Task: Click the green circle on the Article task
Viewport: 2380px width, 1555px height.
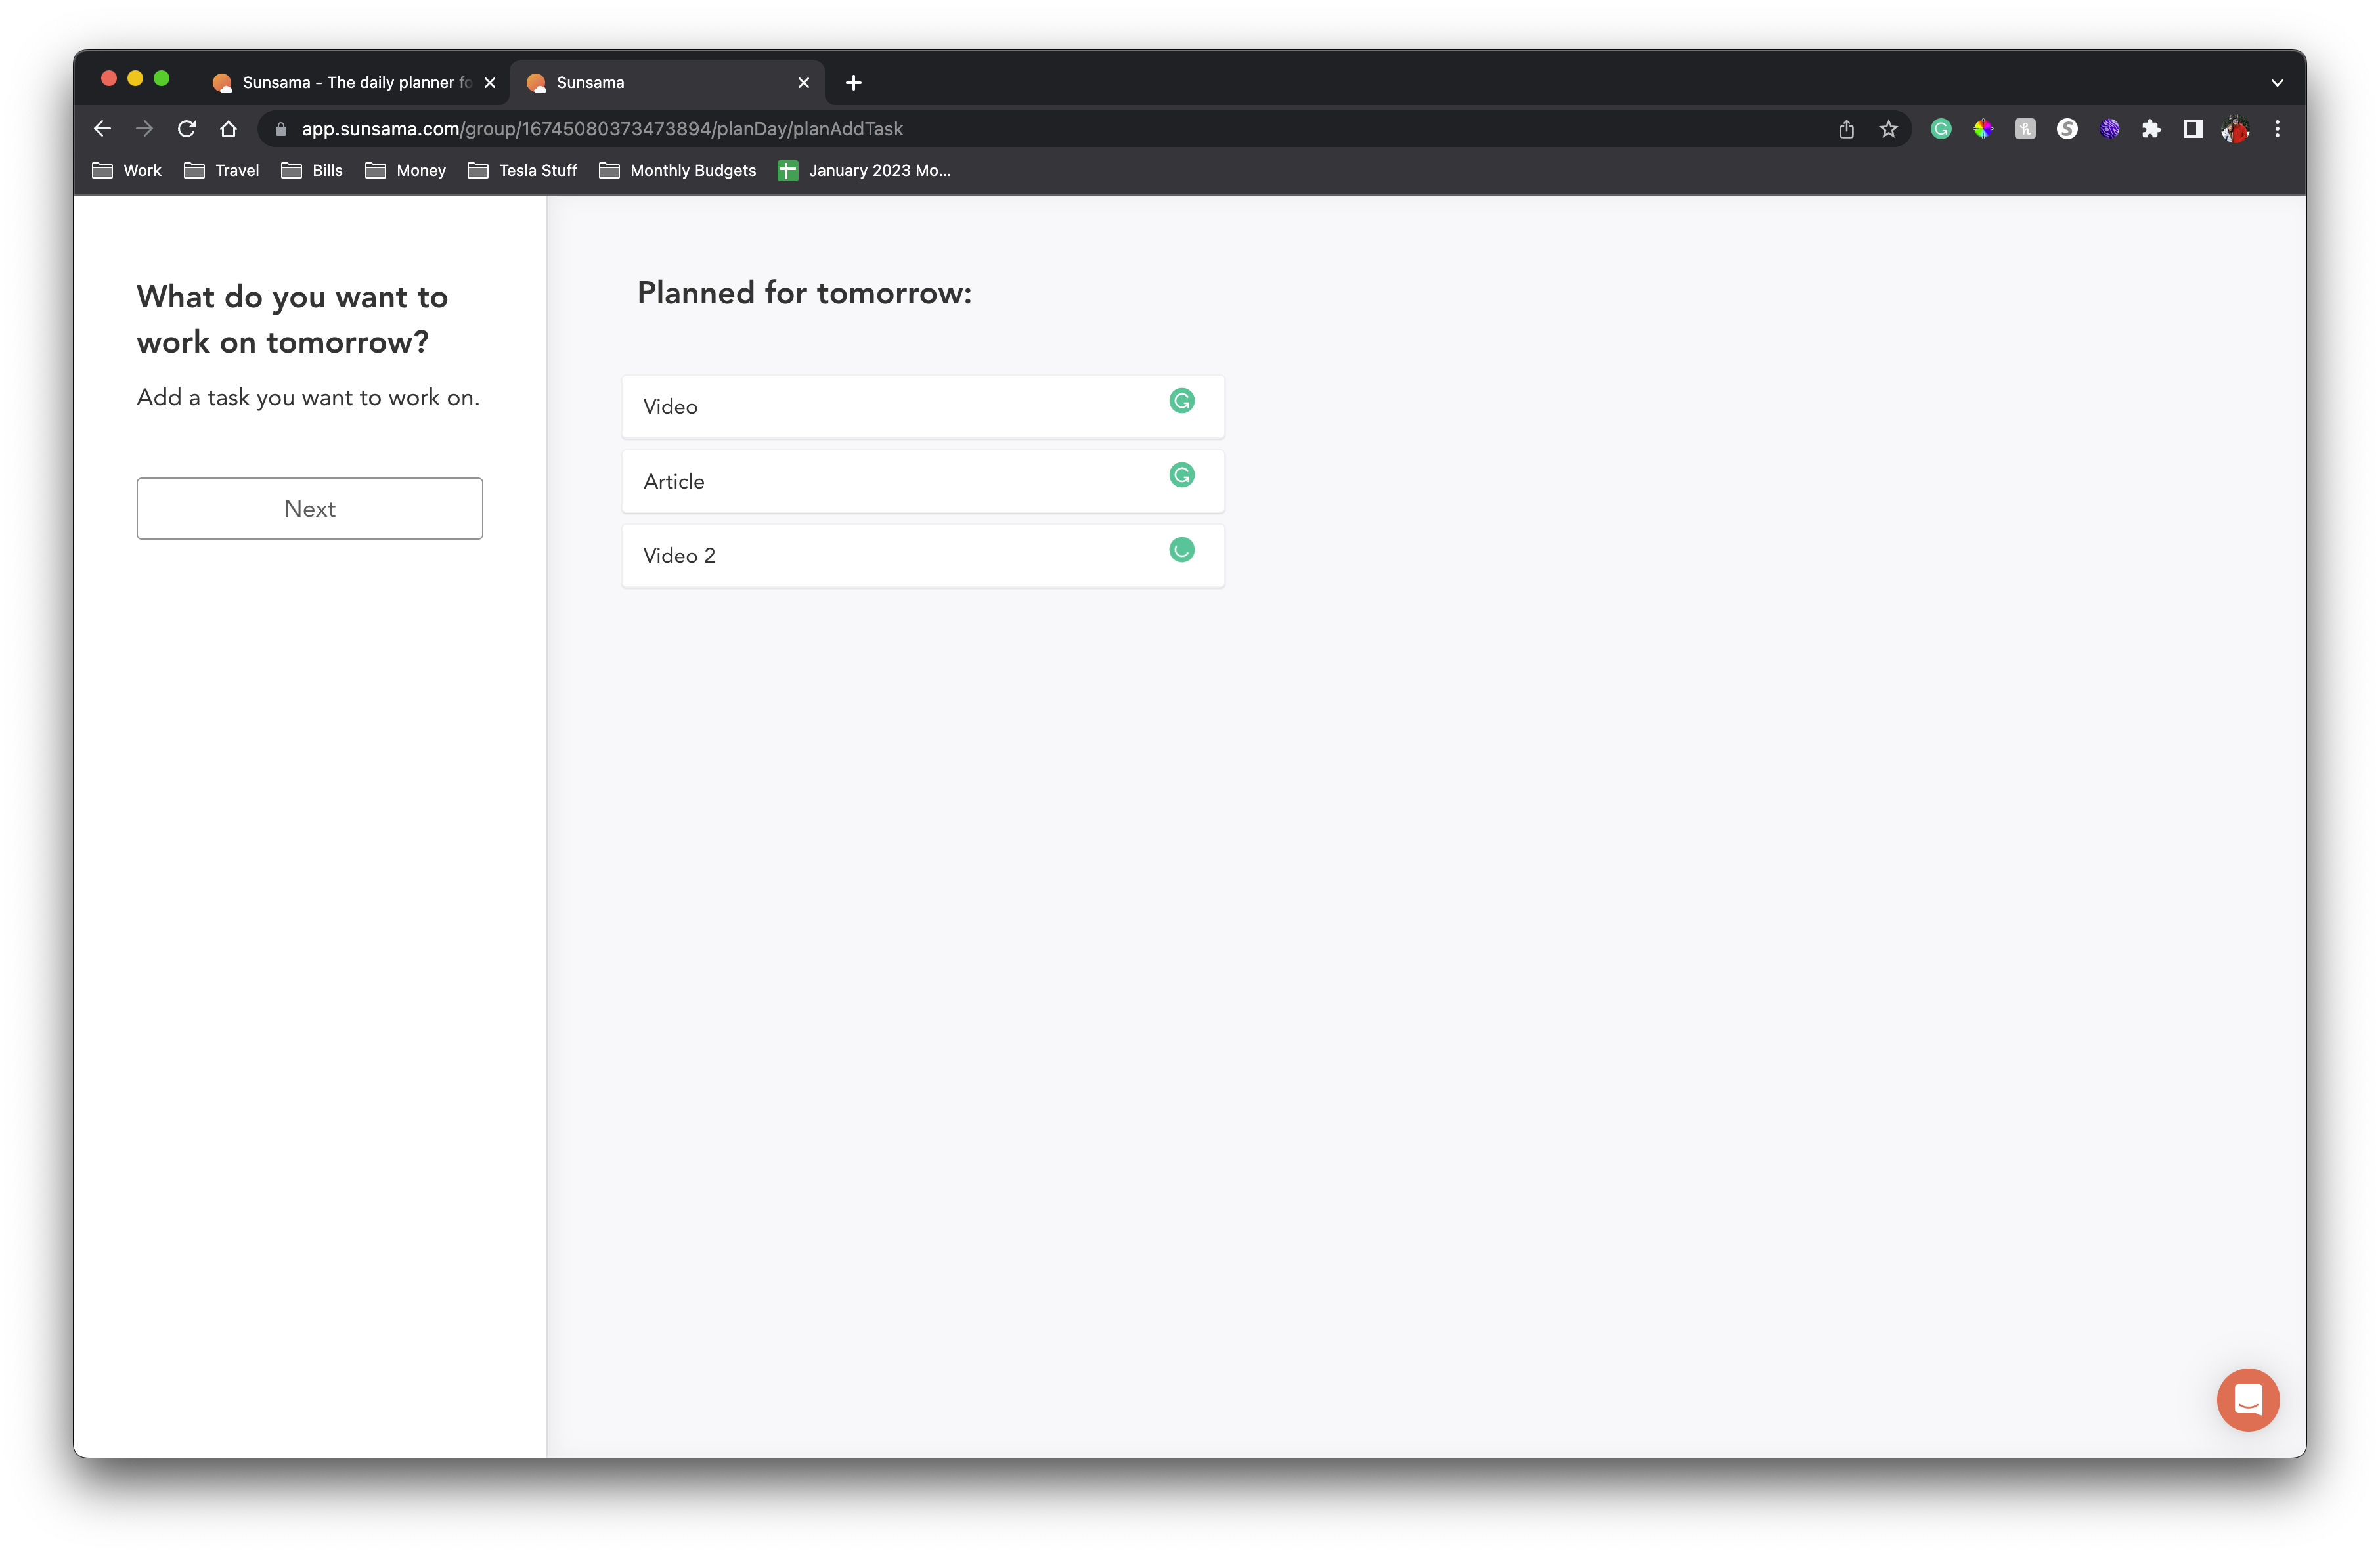Action: (x=1182, y=476)
